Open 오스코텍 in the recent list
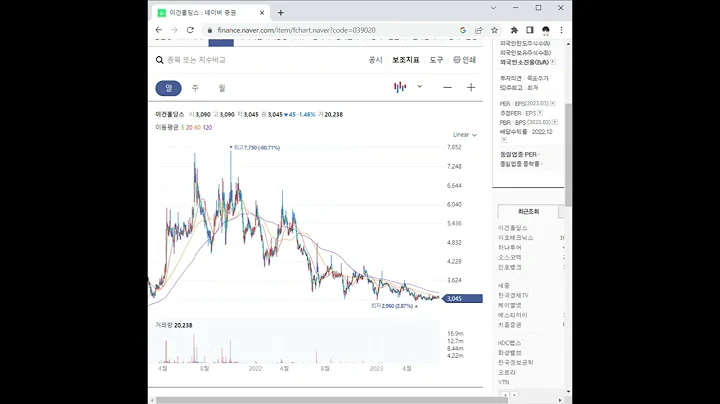720x404 pixels. click(x=510, y=257)
